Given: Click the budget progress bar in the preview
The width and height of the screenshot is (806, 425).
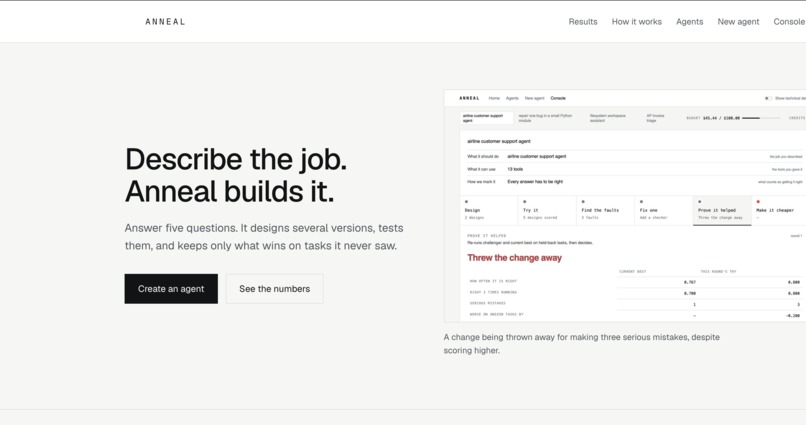Looking at the screenshot, I should tap(761, 118).
